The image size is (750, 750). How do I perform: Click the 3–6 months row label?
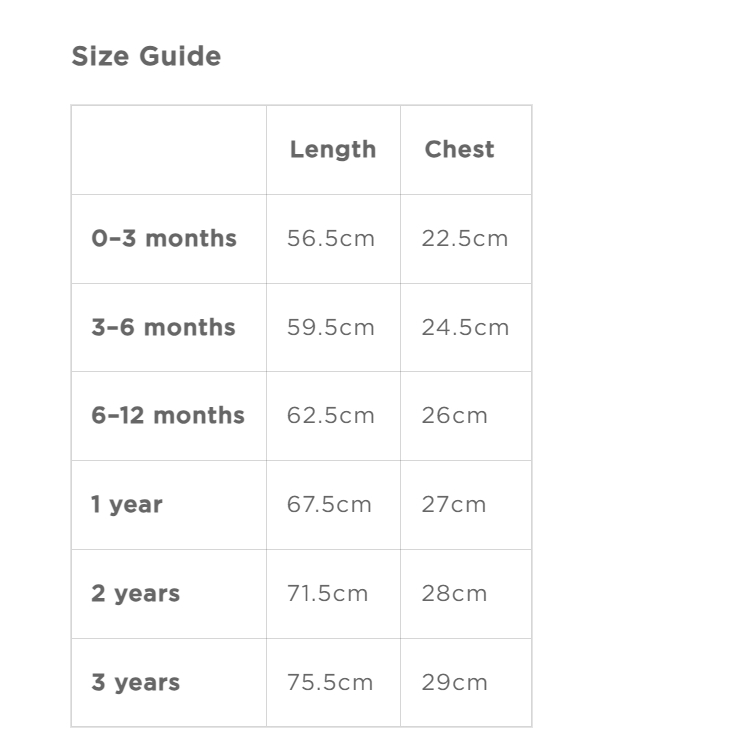(163, 328)
